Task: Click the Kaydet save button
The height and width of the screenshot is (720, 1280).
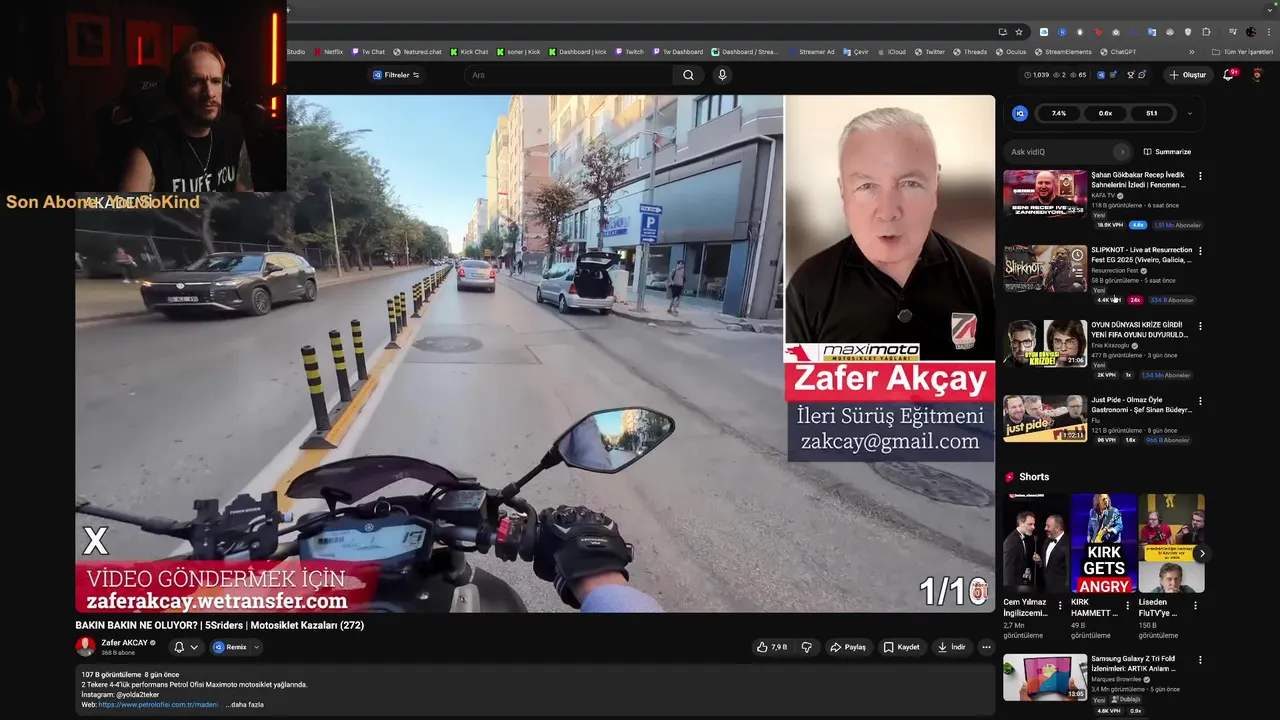Action: (x=901, y=647)
